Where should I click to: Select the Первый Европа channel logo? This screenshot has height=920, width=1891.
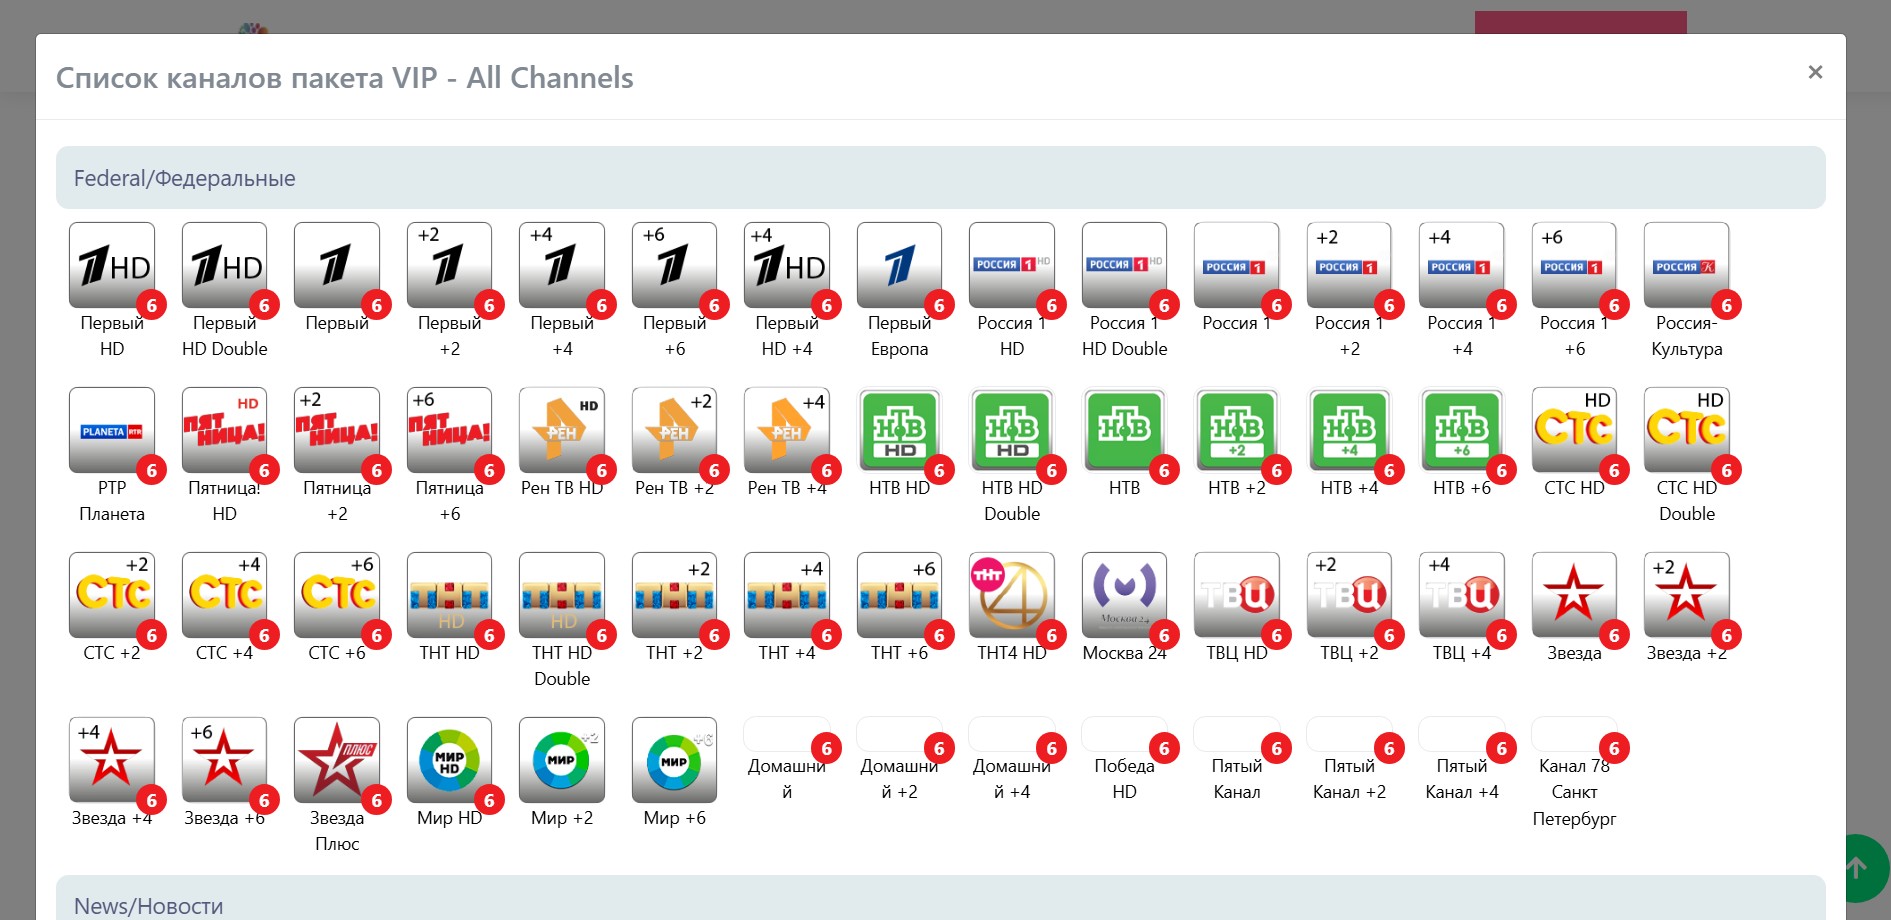tap(899, 265)
